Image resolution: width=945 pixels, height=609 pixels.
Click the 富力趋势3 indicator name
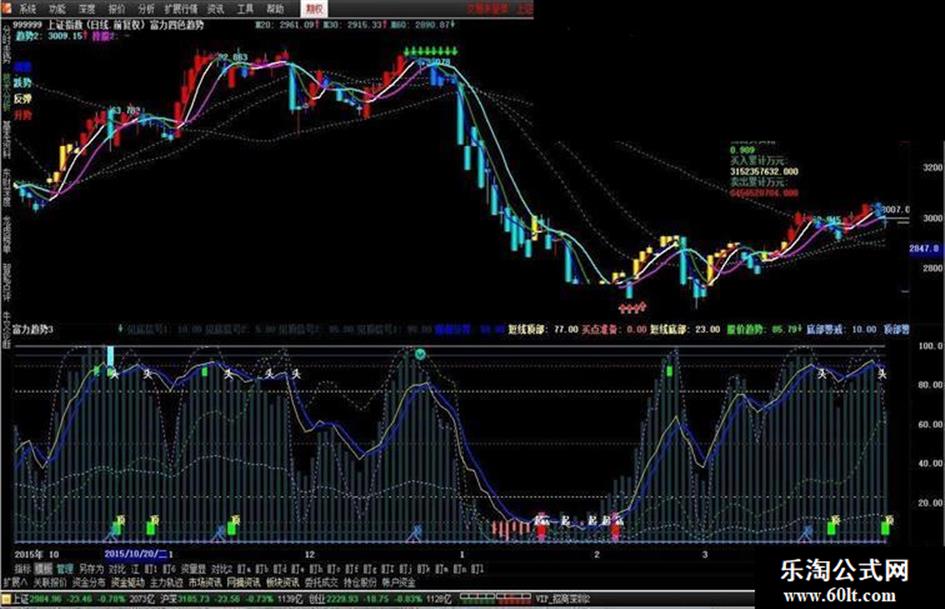(x=33, y=329)
